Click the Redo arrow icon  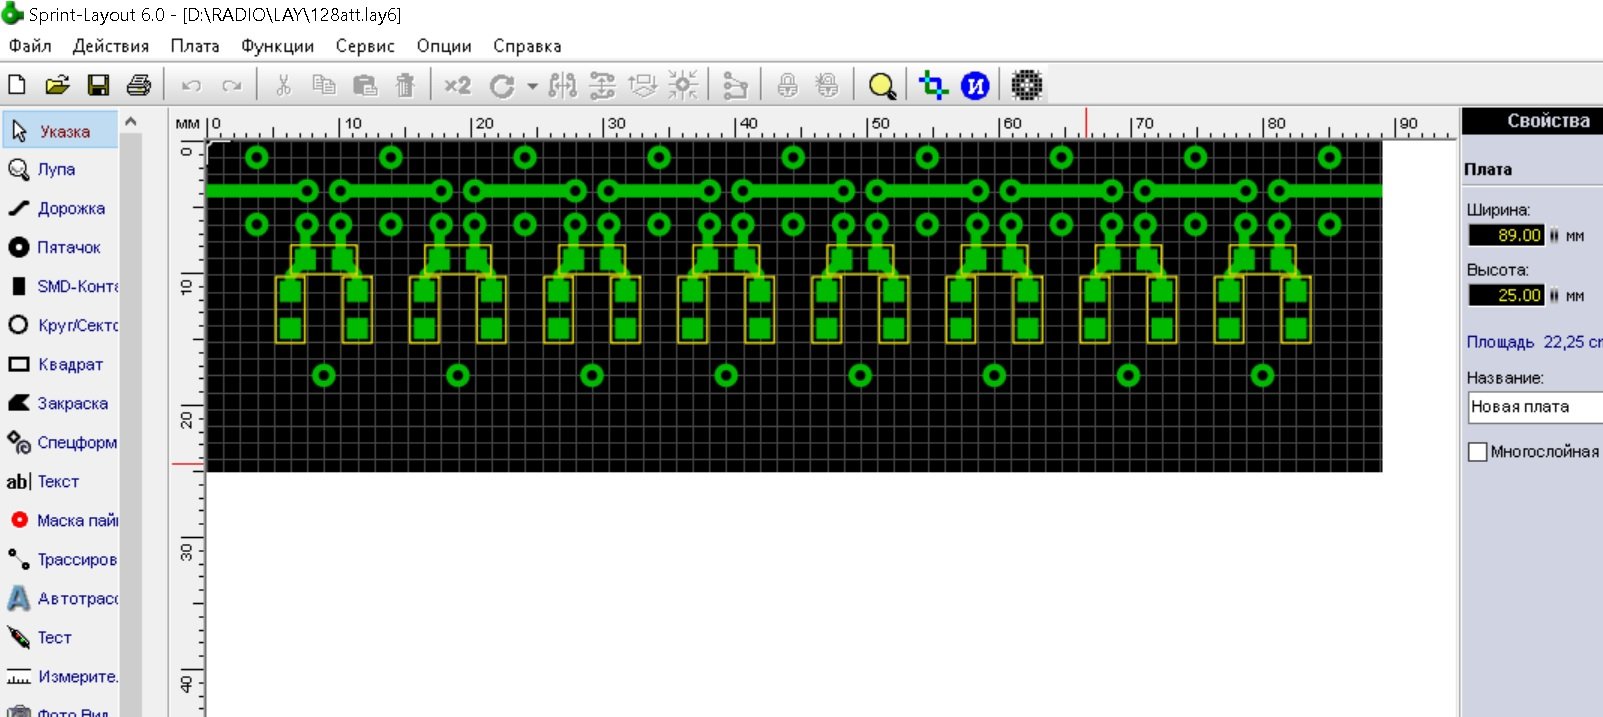click(232, 86)
